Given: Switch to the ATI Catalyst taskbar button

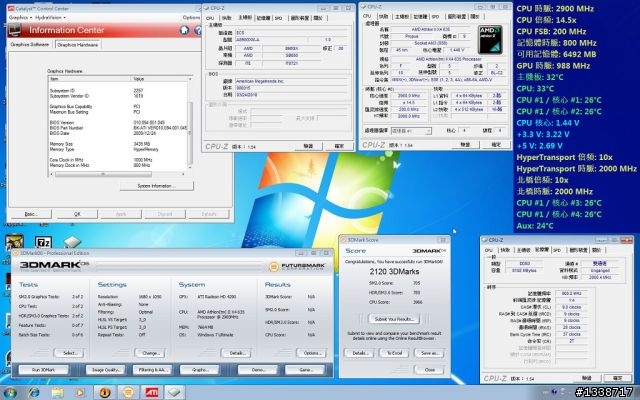Looking at the screenshot, I should (x=152, y=393).
